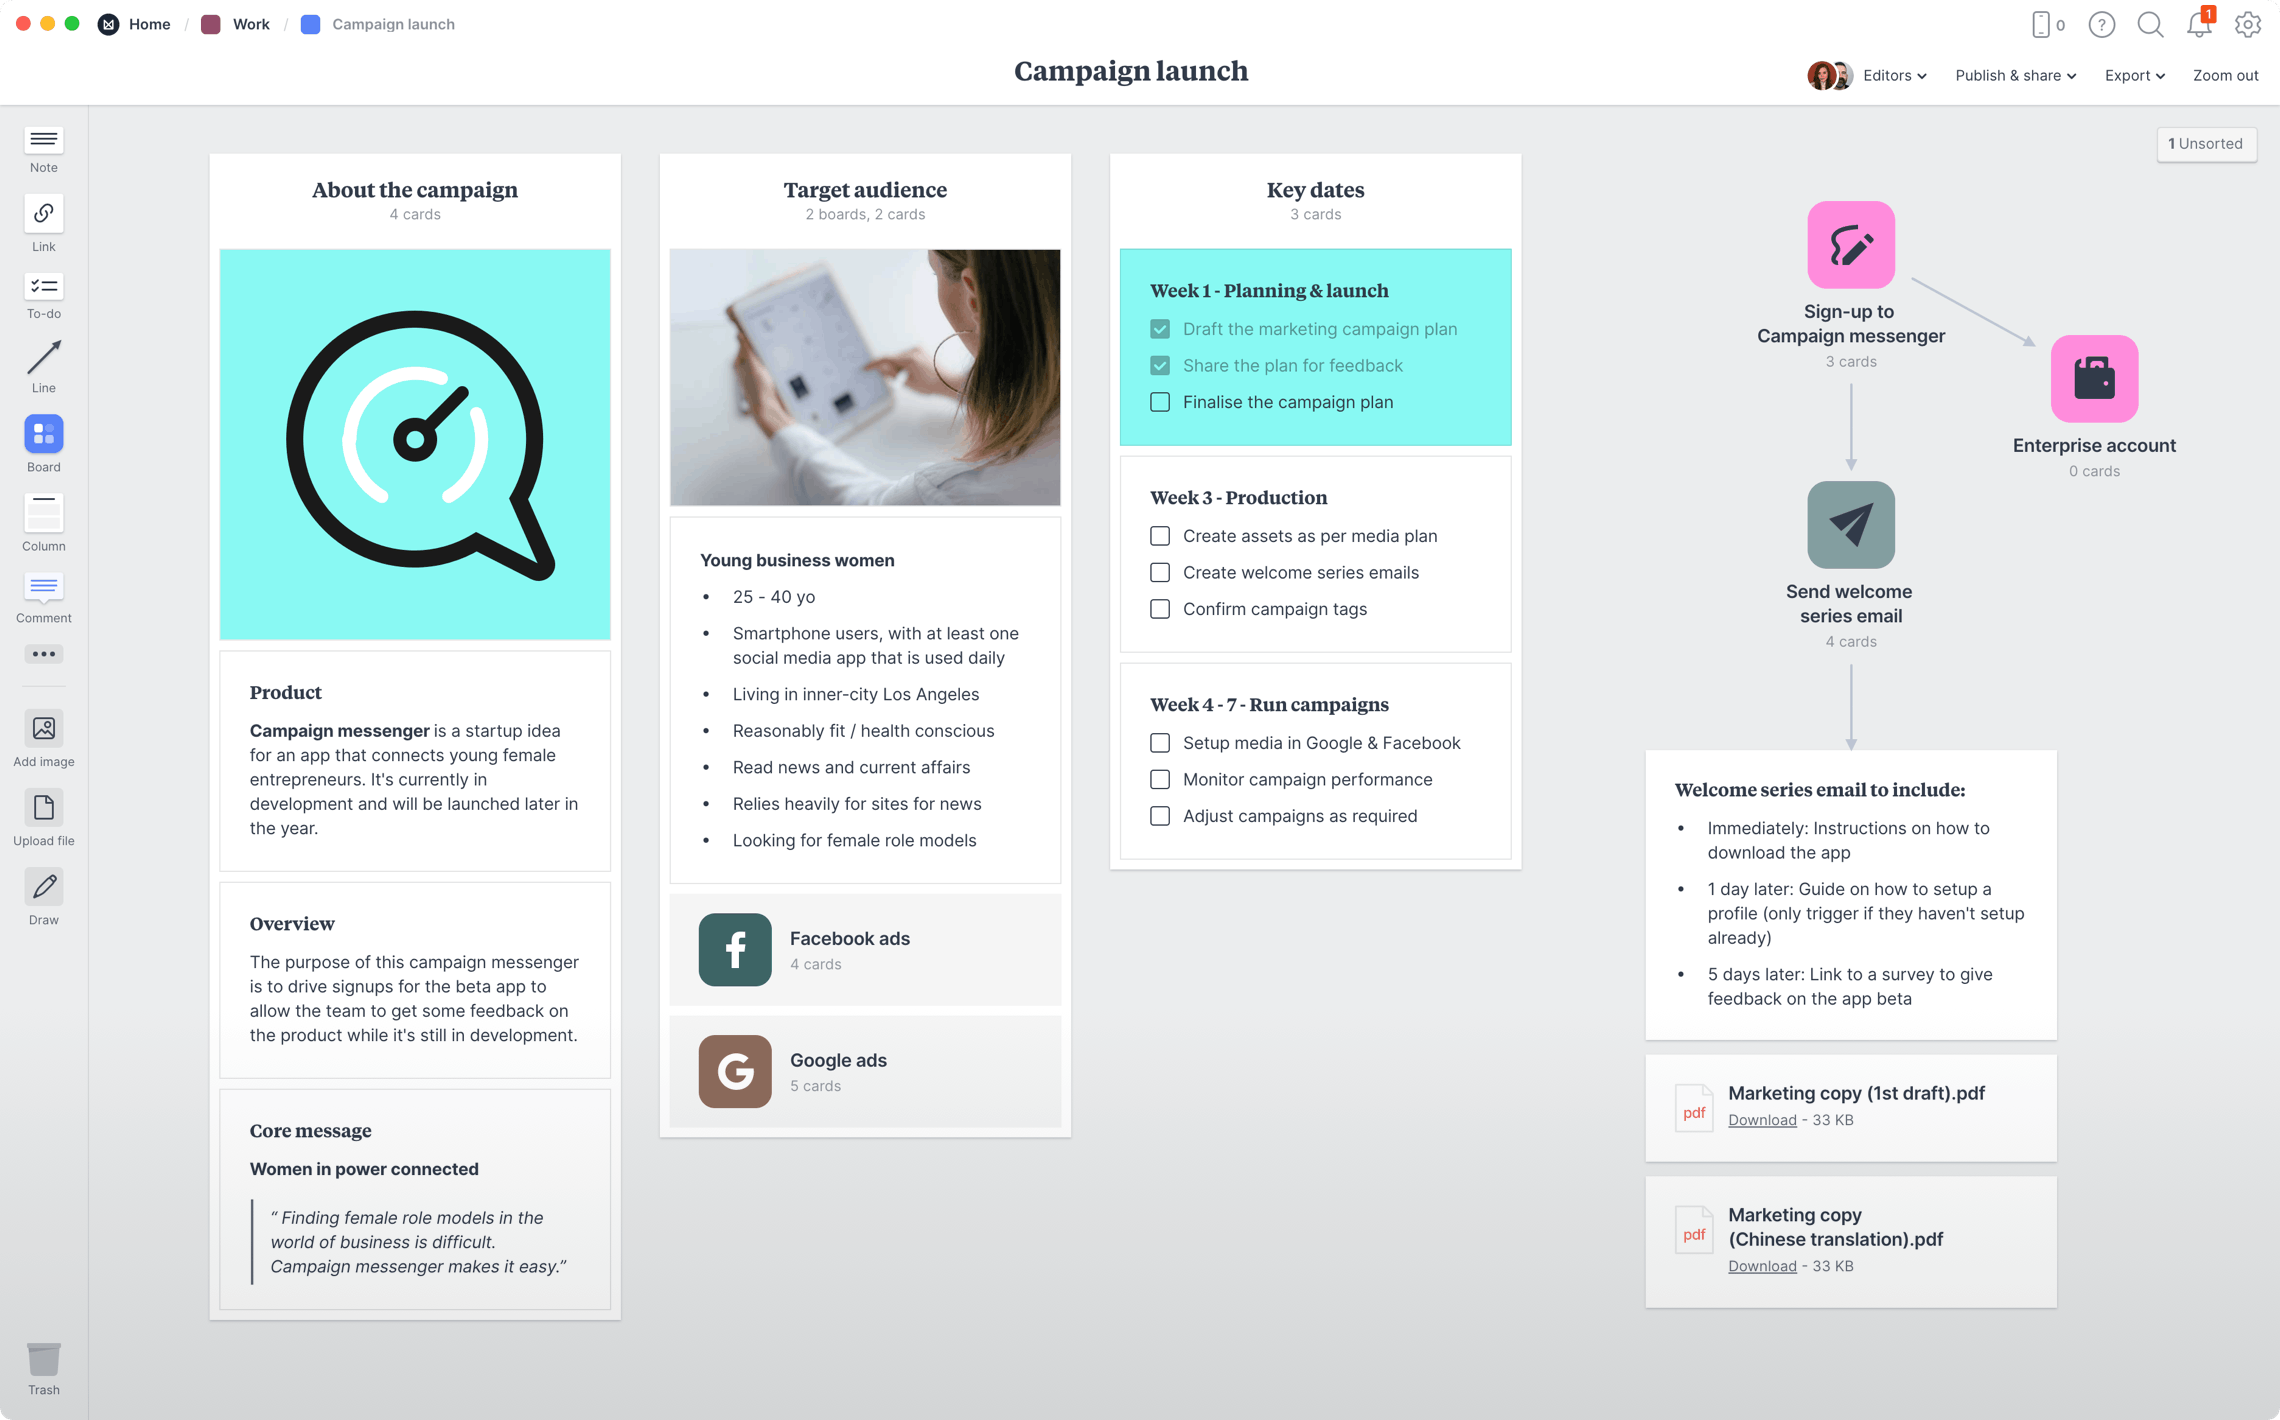
Task: Download Marketing copy (1st draft).pdf
Action: pyautogui.click(x=1763, y=1119)
